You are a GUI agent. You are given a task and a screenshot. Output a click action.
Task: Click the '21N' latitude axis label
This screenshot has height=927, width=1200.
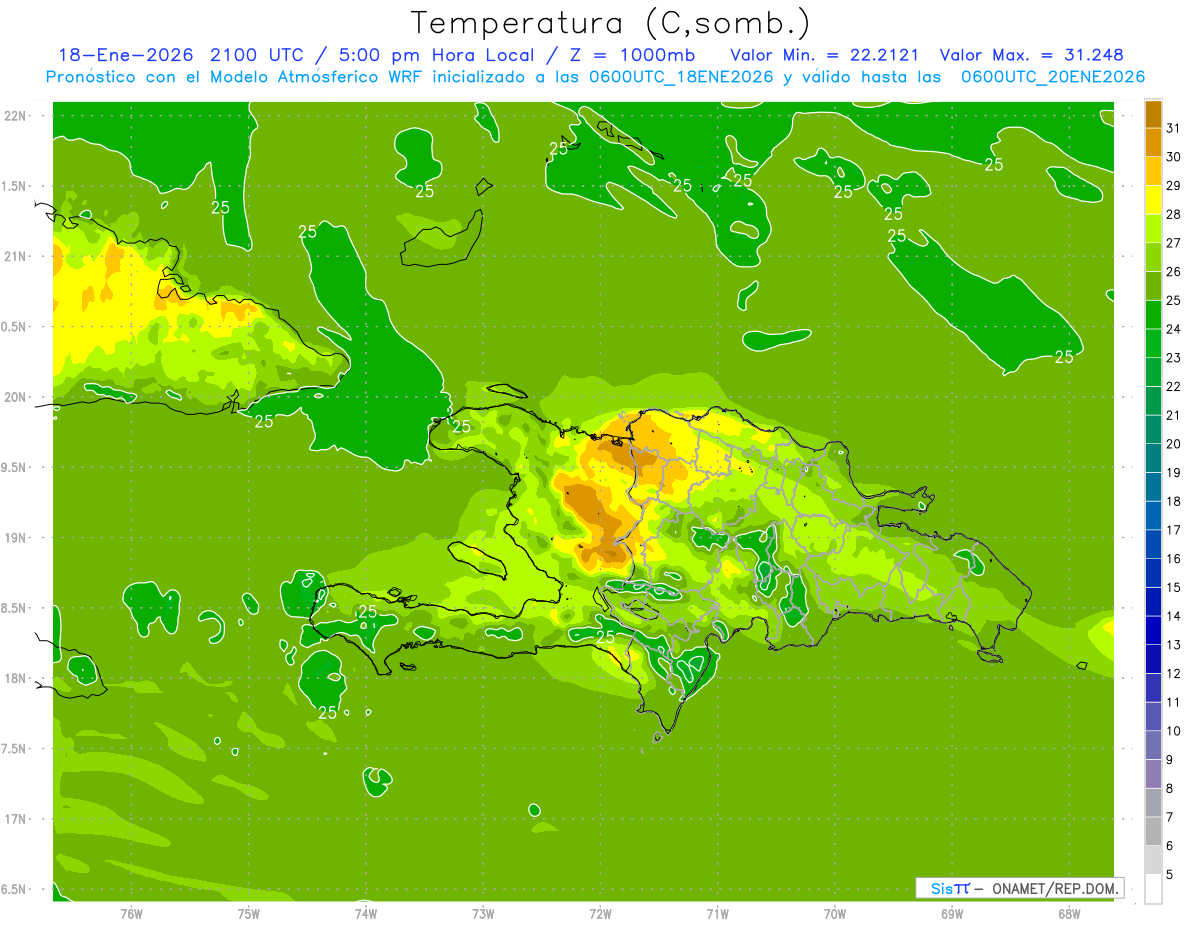pos(15,256)
